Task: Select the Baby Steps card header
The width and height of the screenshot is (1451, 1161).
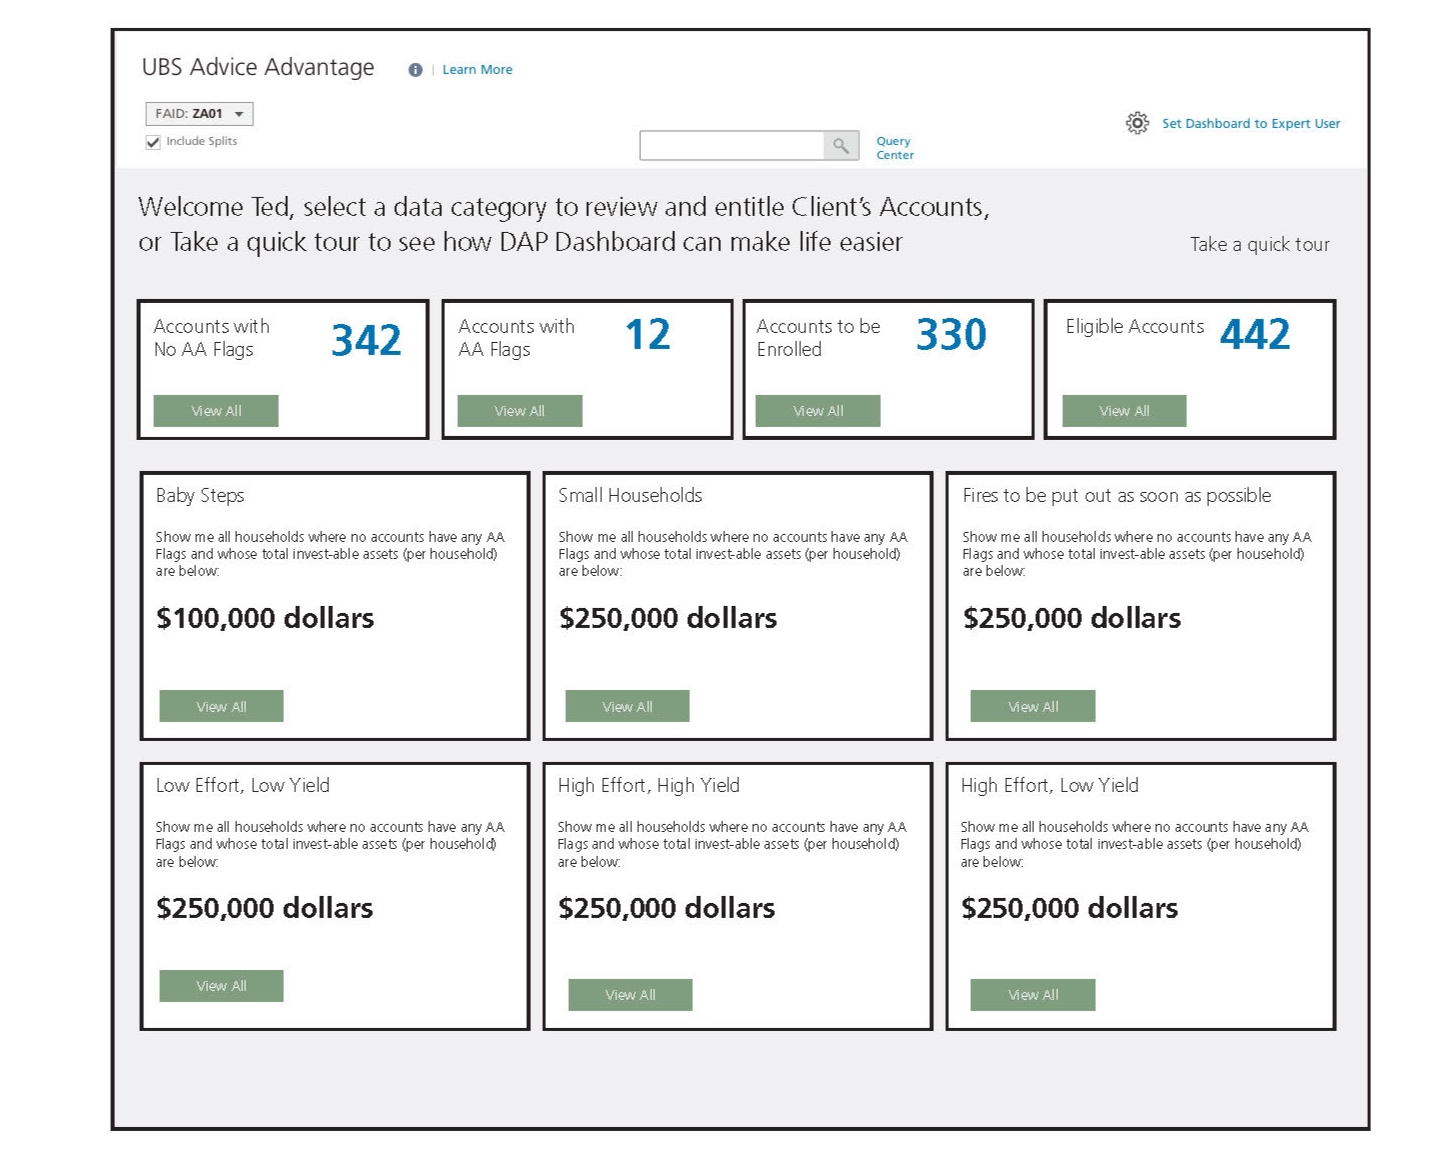Action: point(200,495)
